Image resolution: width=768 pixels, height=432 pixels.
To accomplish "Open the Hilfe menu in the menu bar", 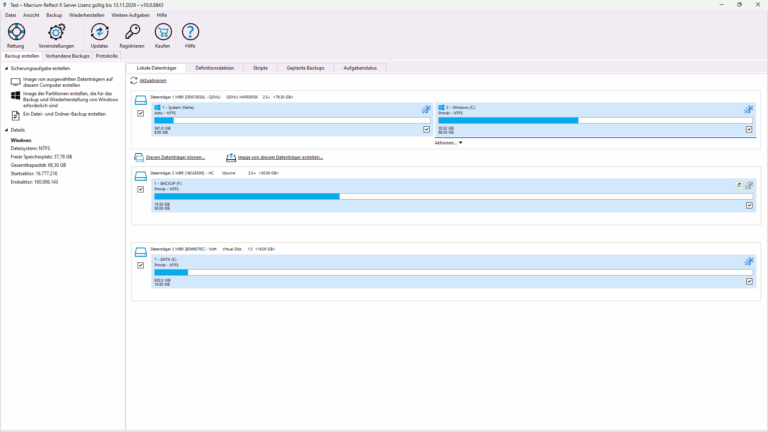I will (162, 15).
